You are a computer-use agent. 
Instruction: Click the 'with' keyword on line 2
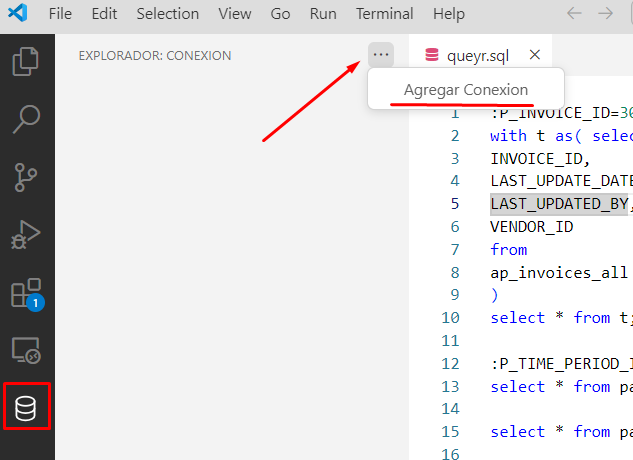click(x=509, y=135)
